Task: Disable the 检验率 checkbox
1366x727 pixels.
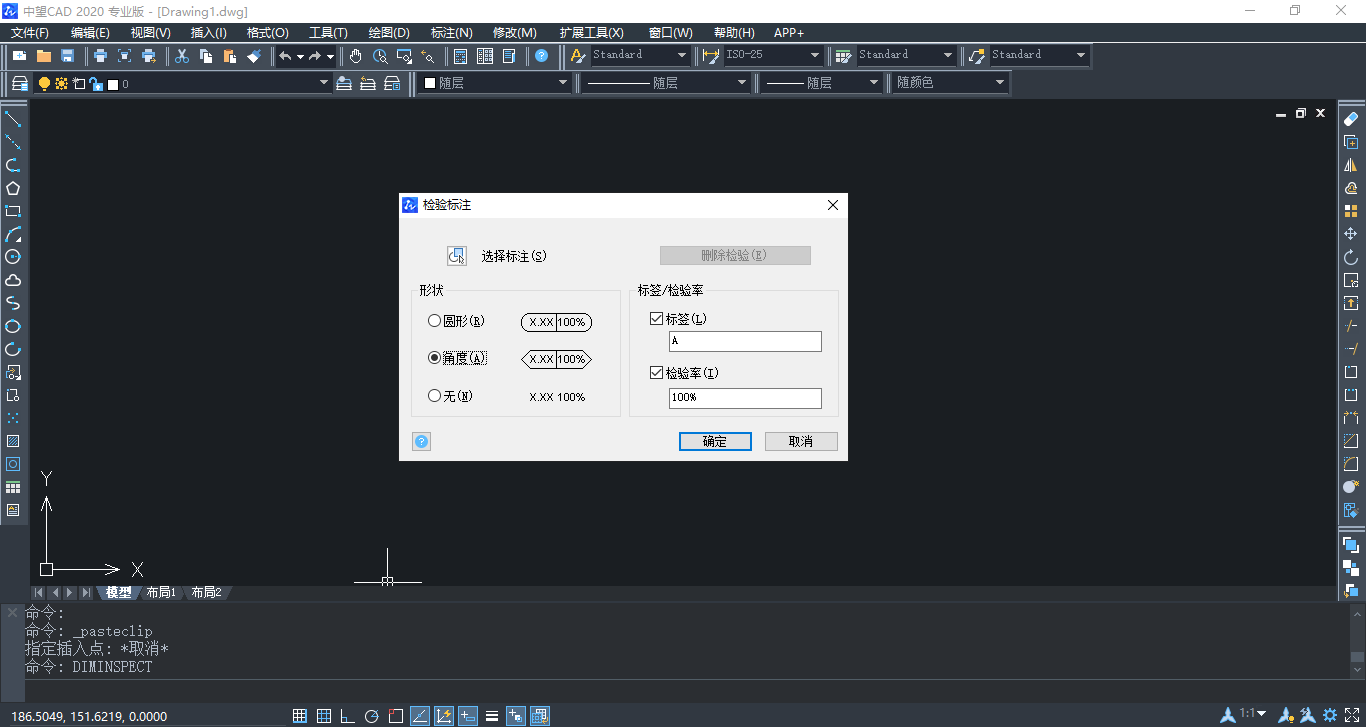Action: click(x=656, y=372)
